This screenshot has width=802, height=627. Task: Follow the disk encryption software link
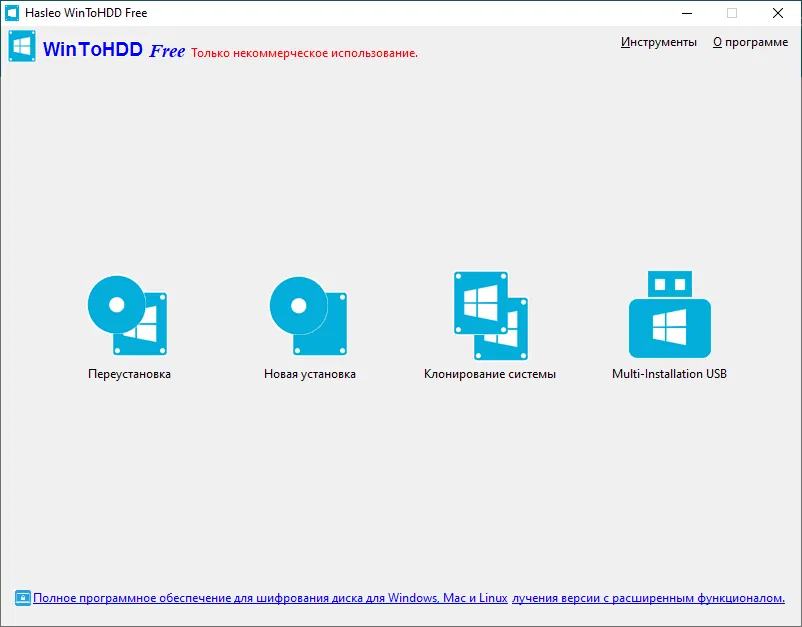pyautogui.click(x=270, y=598)
